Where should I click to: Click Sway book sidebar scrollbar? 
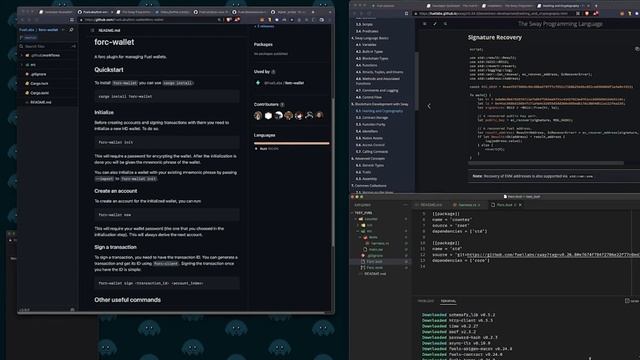[416, 81]
